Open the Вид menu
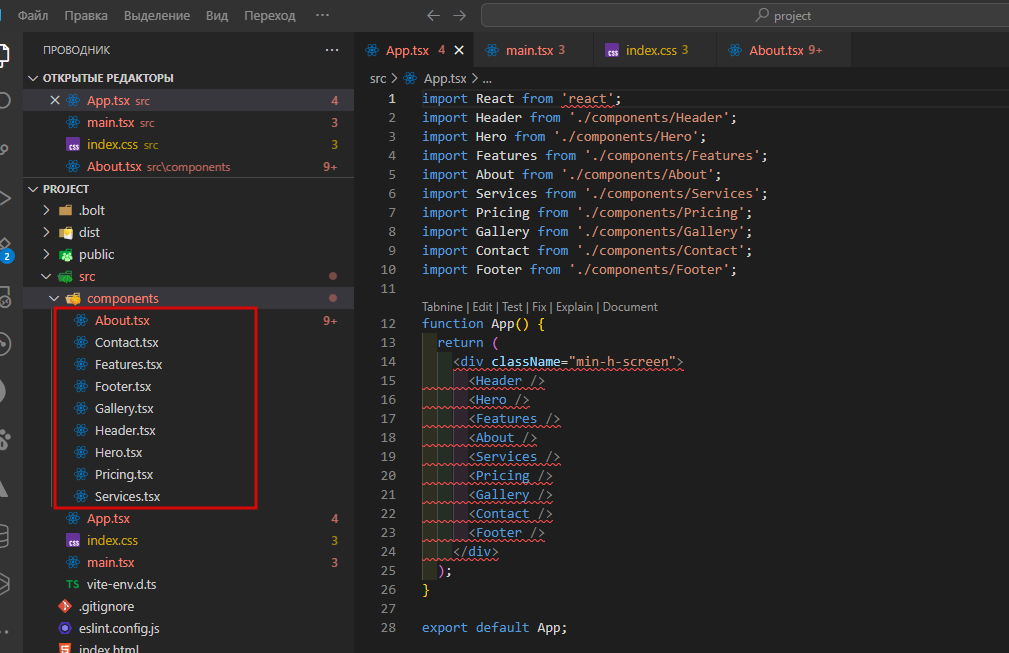Image resolution: width=1009 pixels, height=653 pixels. 217,15
